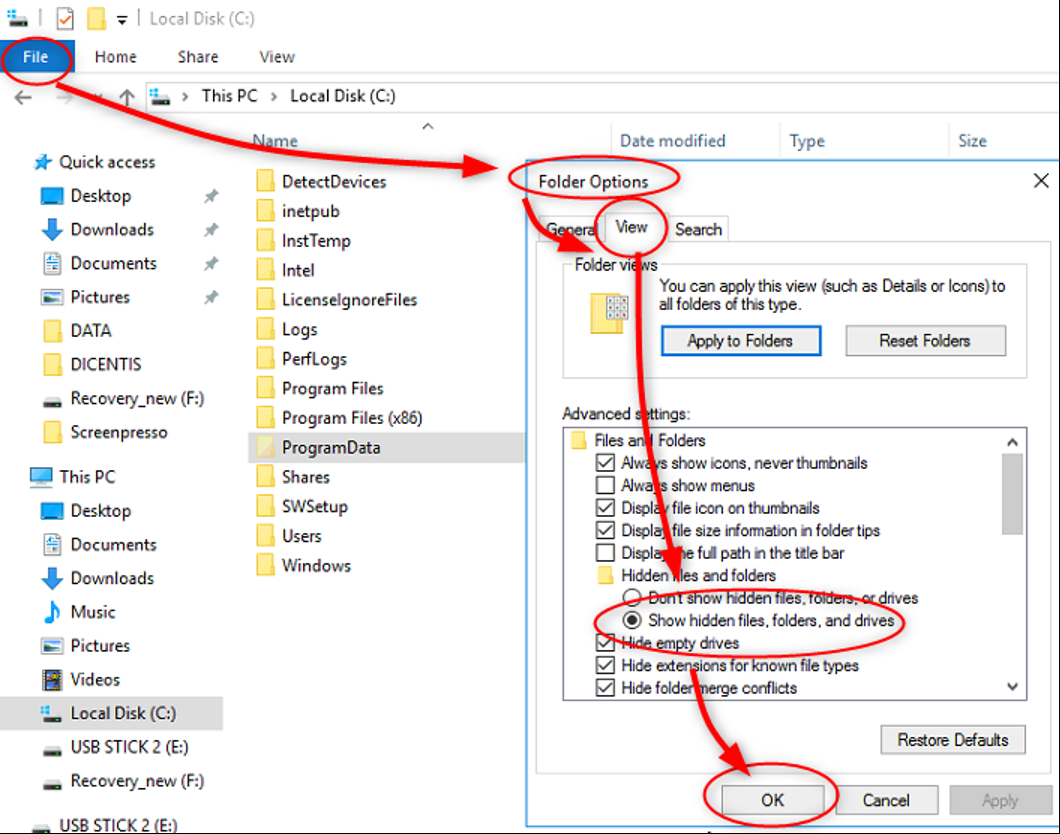1060x834 pixels.
Task: Click the DATA folder icon in sidebar
Action: point(52,330)
